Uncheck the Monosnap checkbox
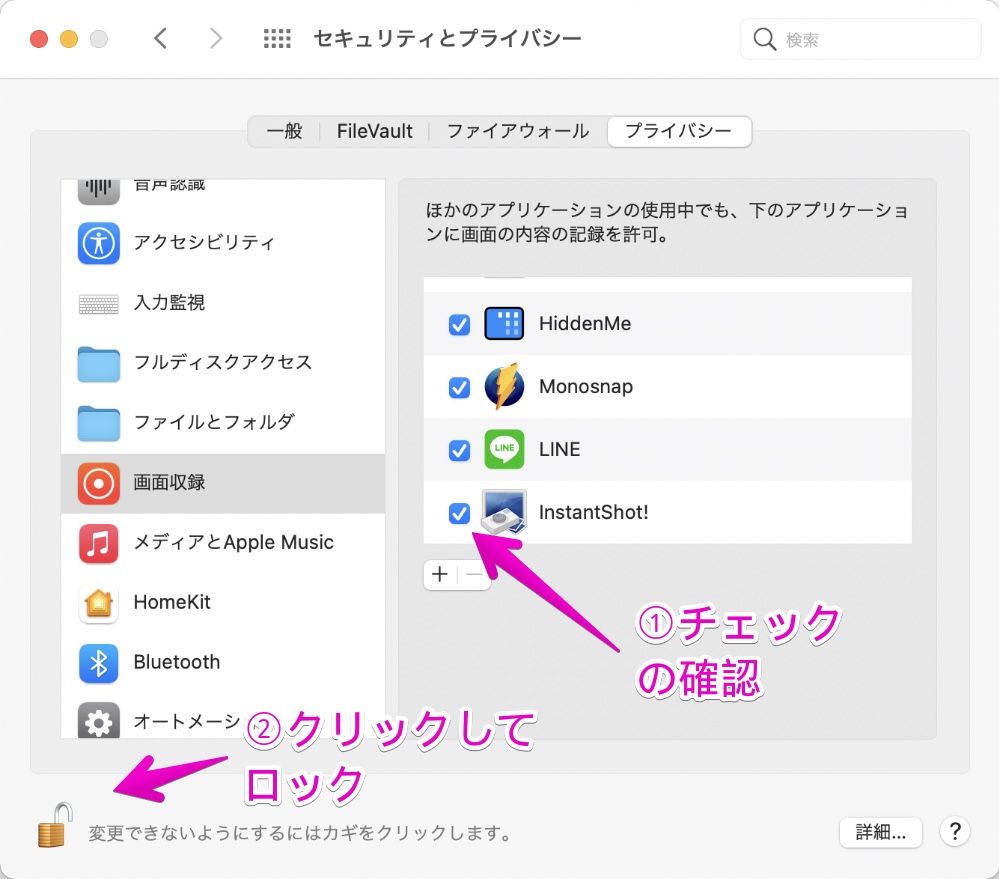999x879 pixels. coord(459,387)
